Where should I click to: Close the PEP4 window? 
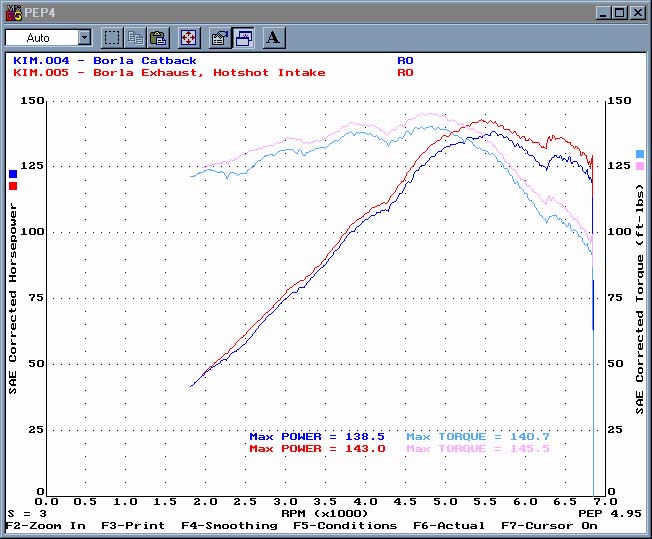point(637,13)
